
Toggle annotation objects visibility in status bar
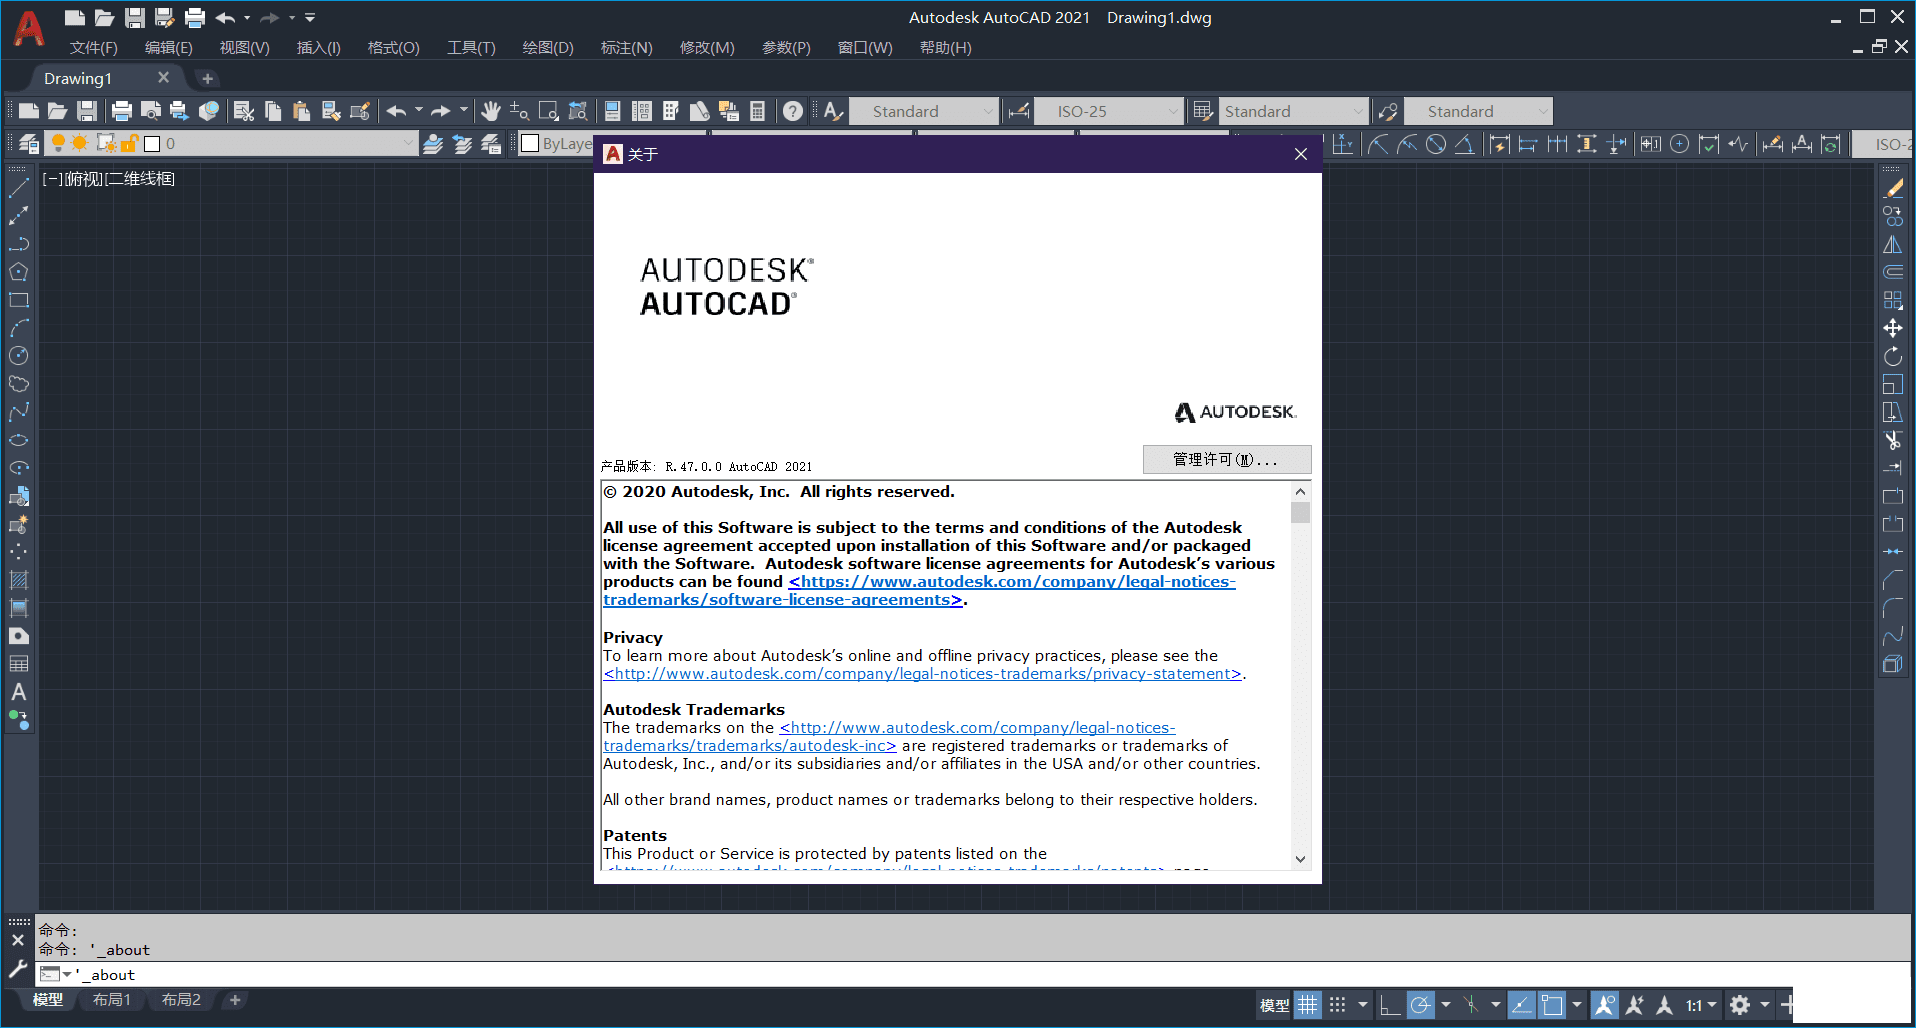click(1604, 1005)
